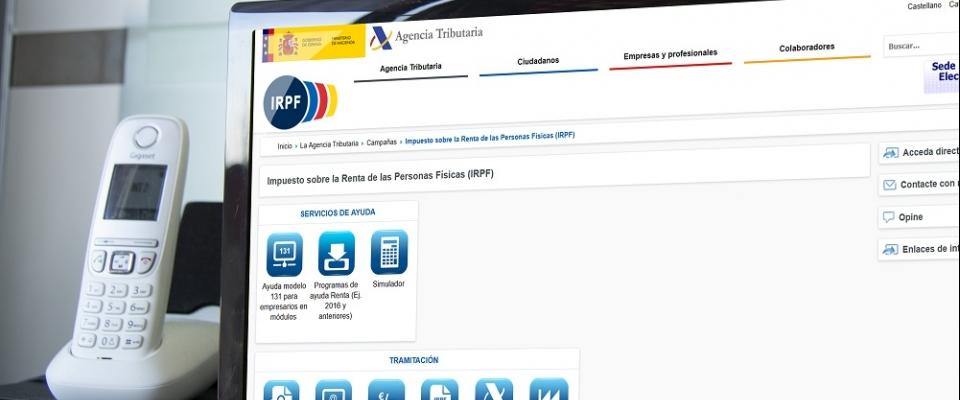Switch to Ciudadanos tab
The width and height of the screenshot is (960, 400).
click(538, 62)
